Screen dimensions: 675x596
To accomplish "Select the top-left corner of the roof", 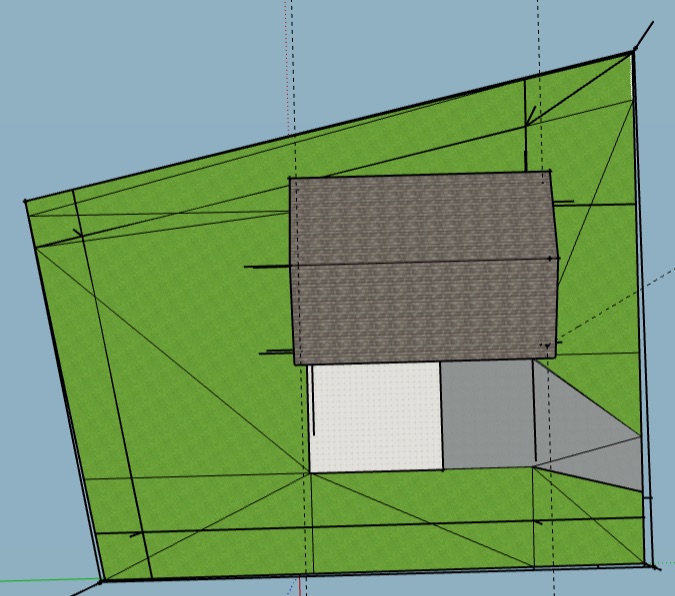I will [290, 179].
